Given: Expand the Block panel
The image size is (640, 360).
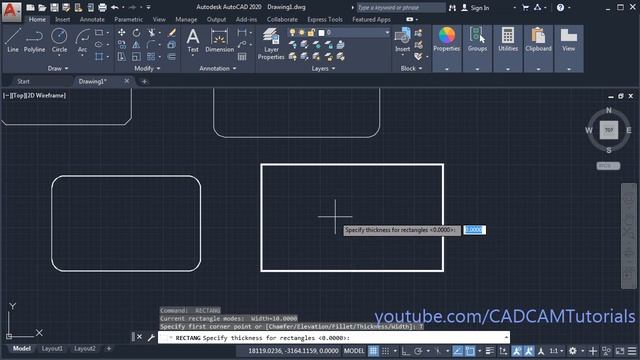Looking at the screenshot, I should 411,69.
